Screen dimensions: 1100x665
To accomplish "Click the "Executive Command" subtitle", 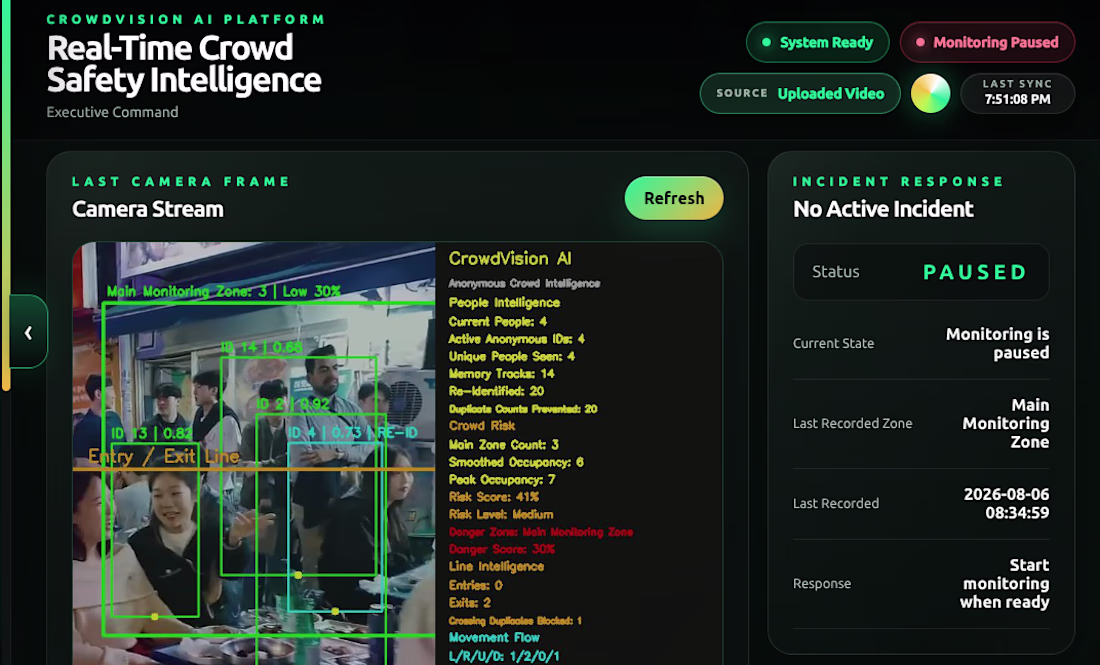I will 112,112.
